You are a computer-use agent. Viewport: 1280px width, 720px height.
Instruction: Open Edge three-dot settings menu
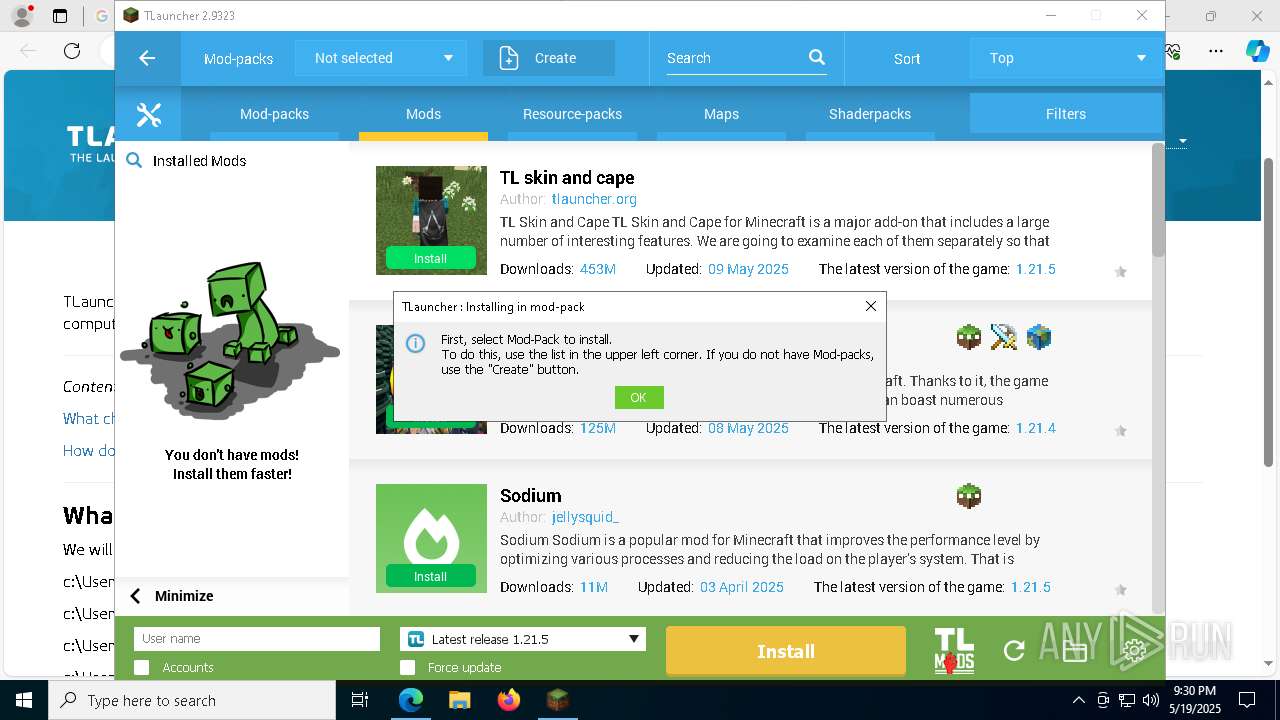(x=1216, y=51)
